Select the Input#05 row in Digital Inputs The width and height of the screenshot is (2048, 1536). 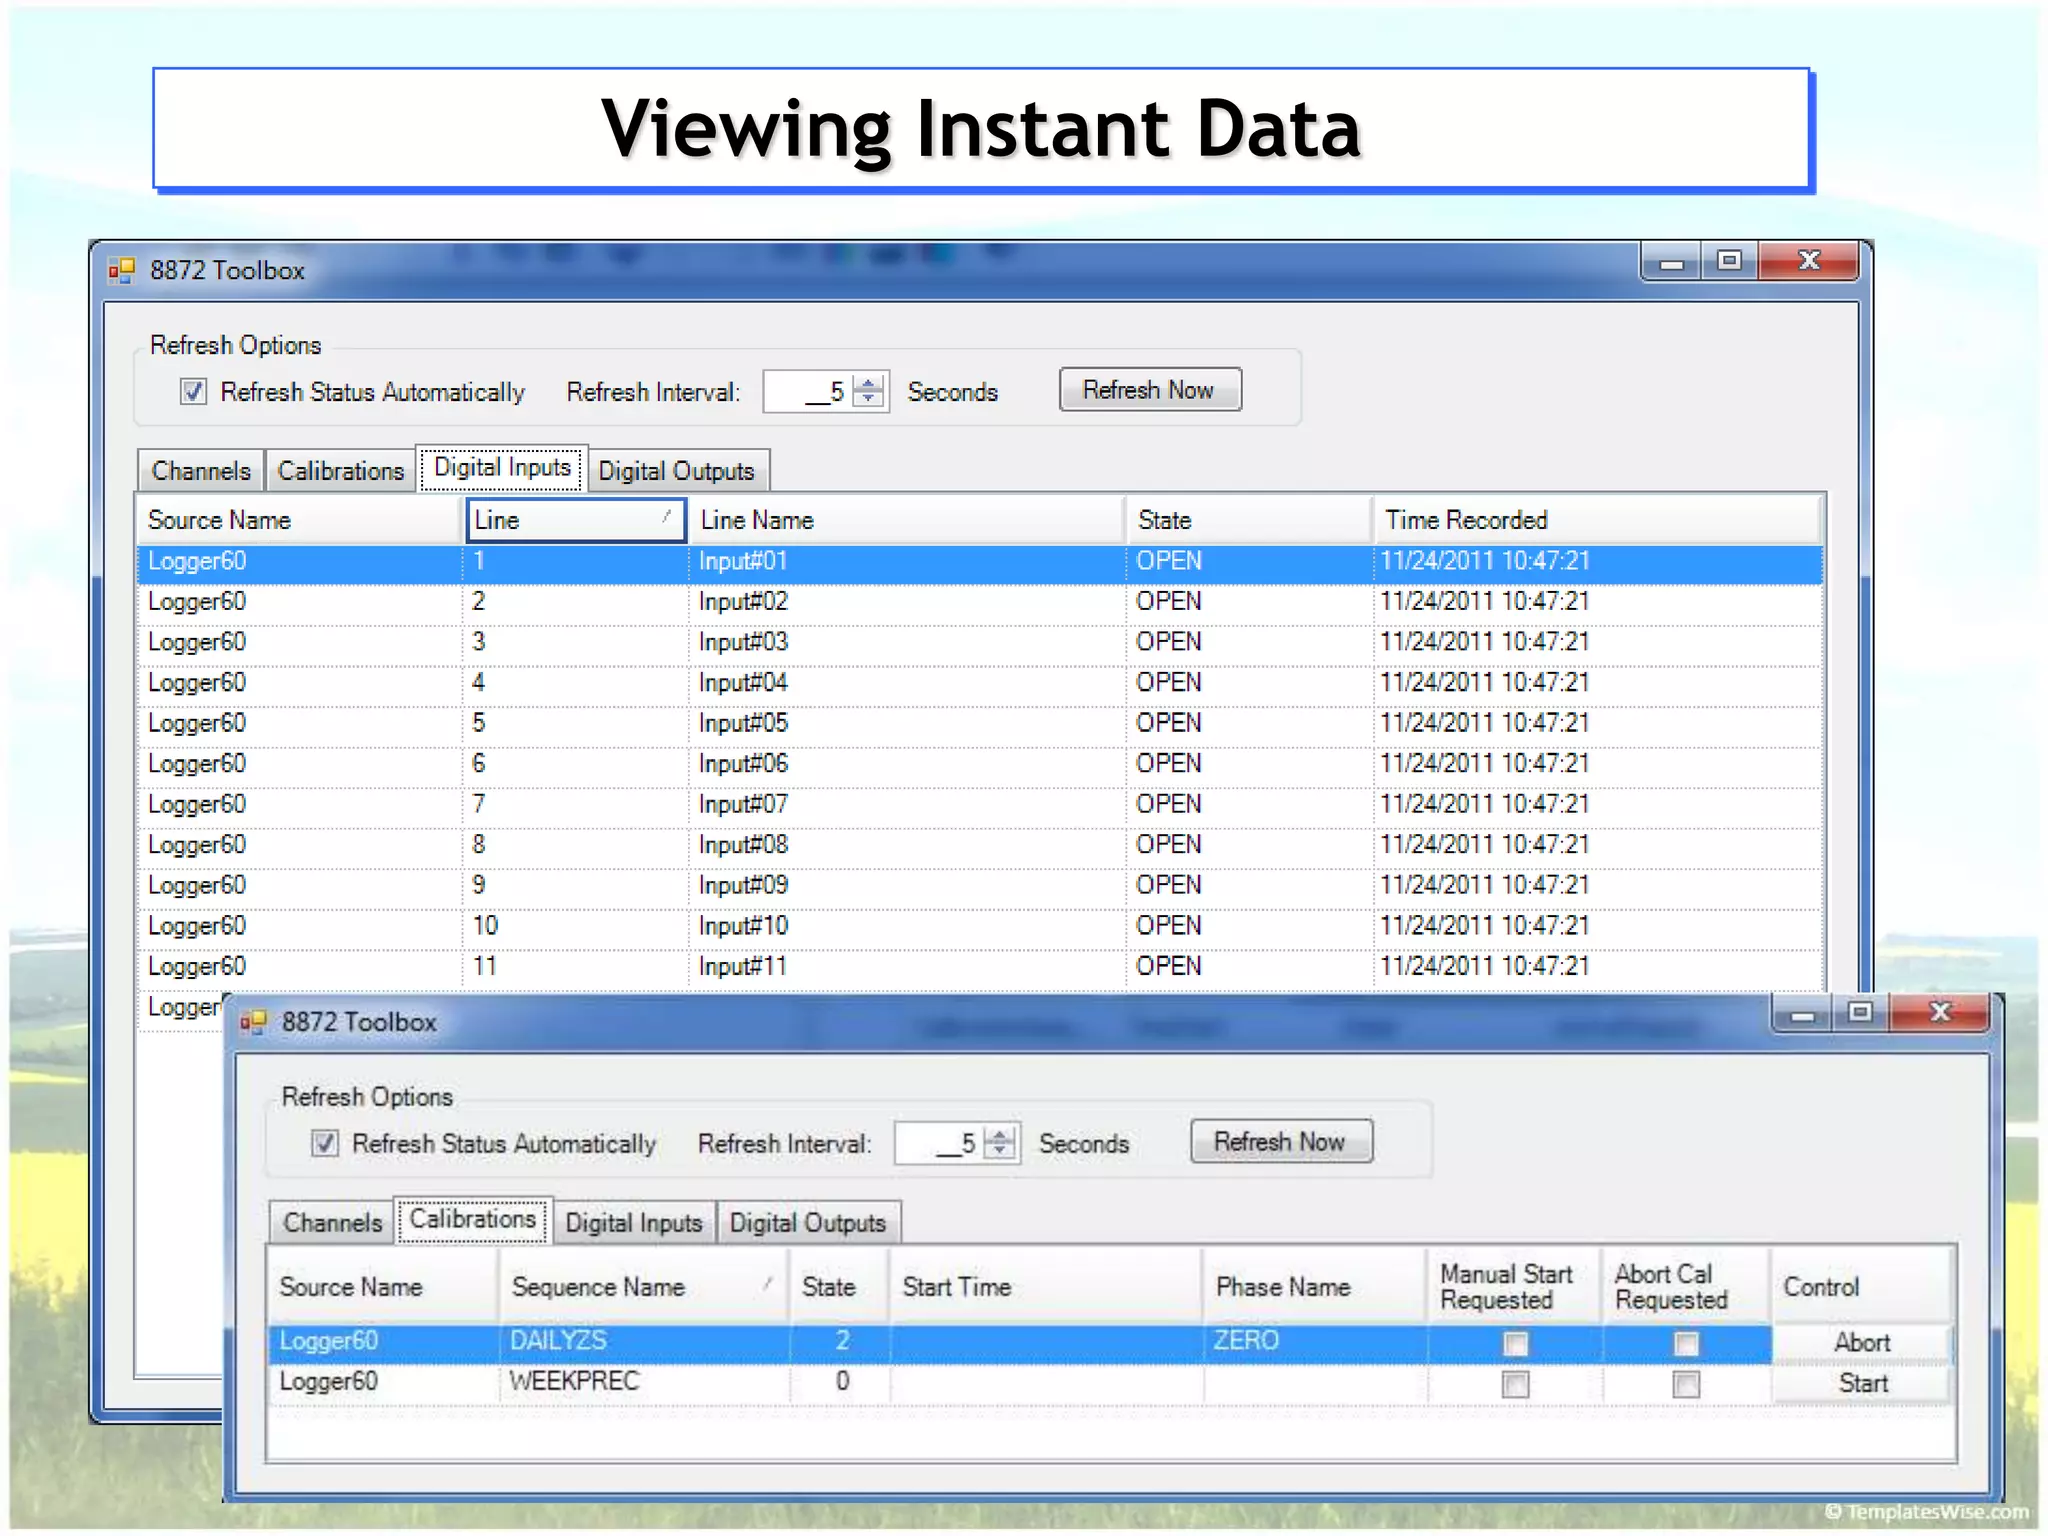[x=743, y=723]
